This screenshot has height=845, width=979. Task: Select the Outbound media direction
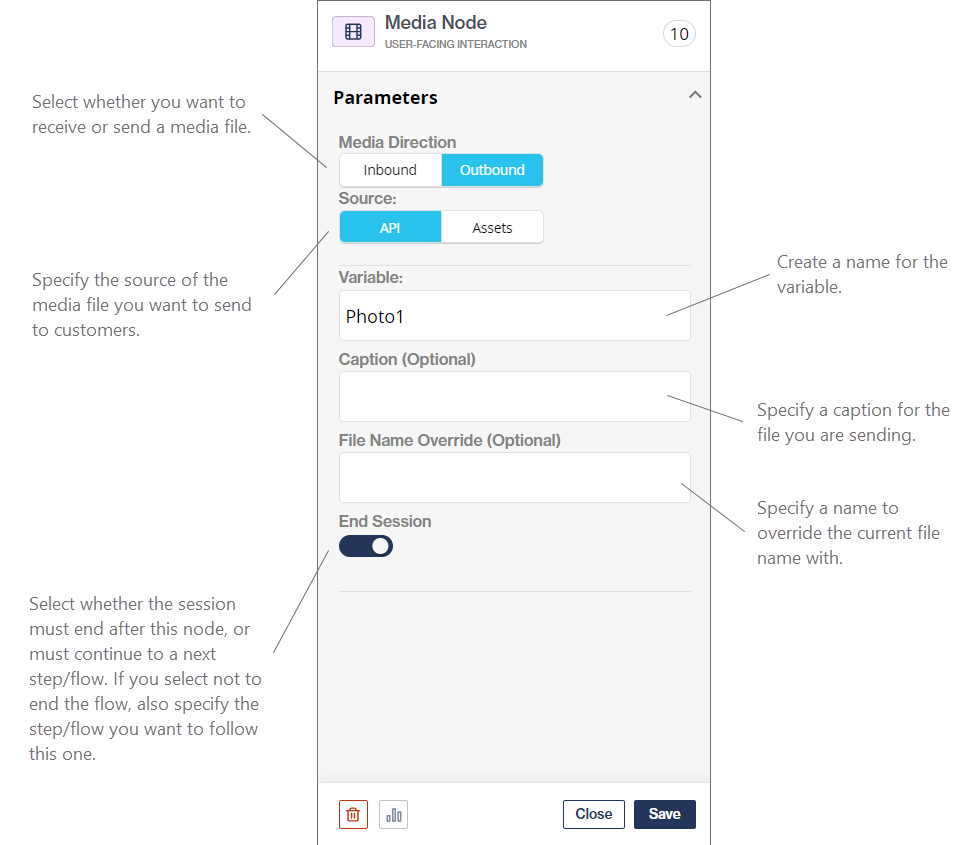click(492, 169)
